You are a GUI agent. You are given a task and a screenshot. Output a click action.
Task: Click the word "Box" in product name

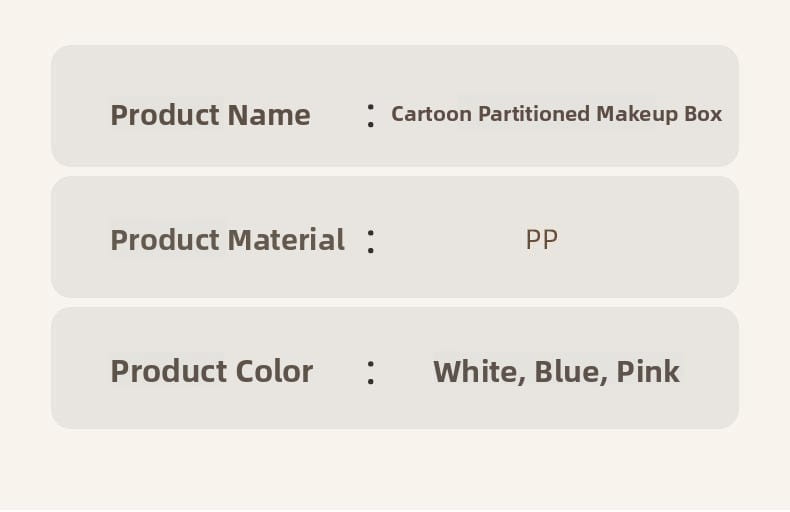tap(703, 114)
